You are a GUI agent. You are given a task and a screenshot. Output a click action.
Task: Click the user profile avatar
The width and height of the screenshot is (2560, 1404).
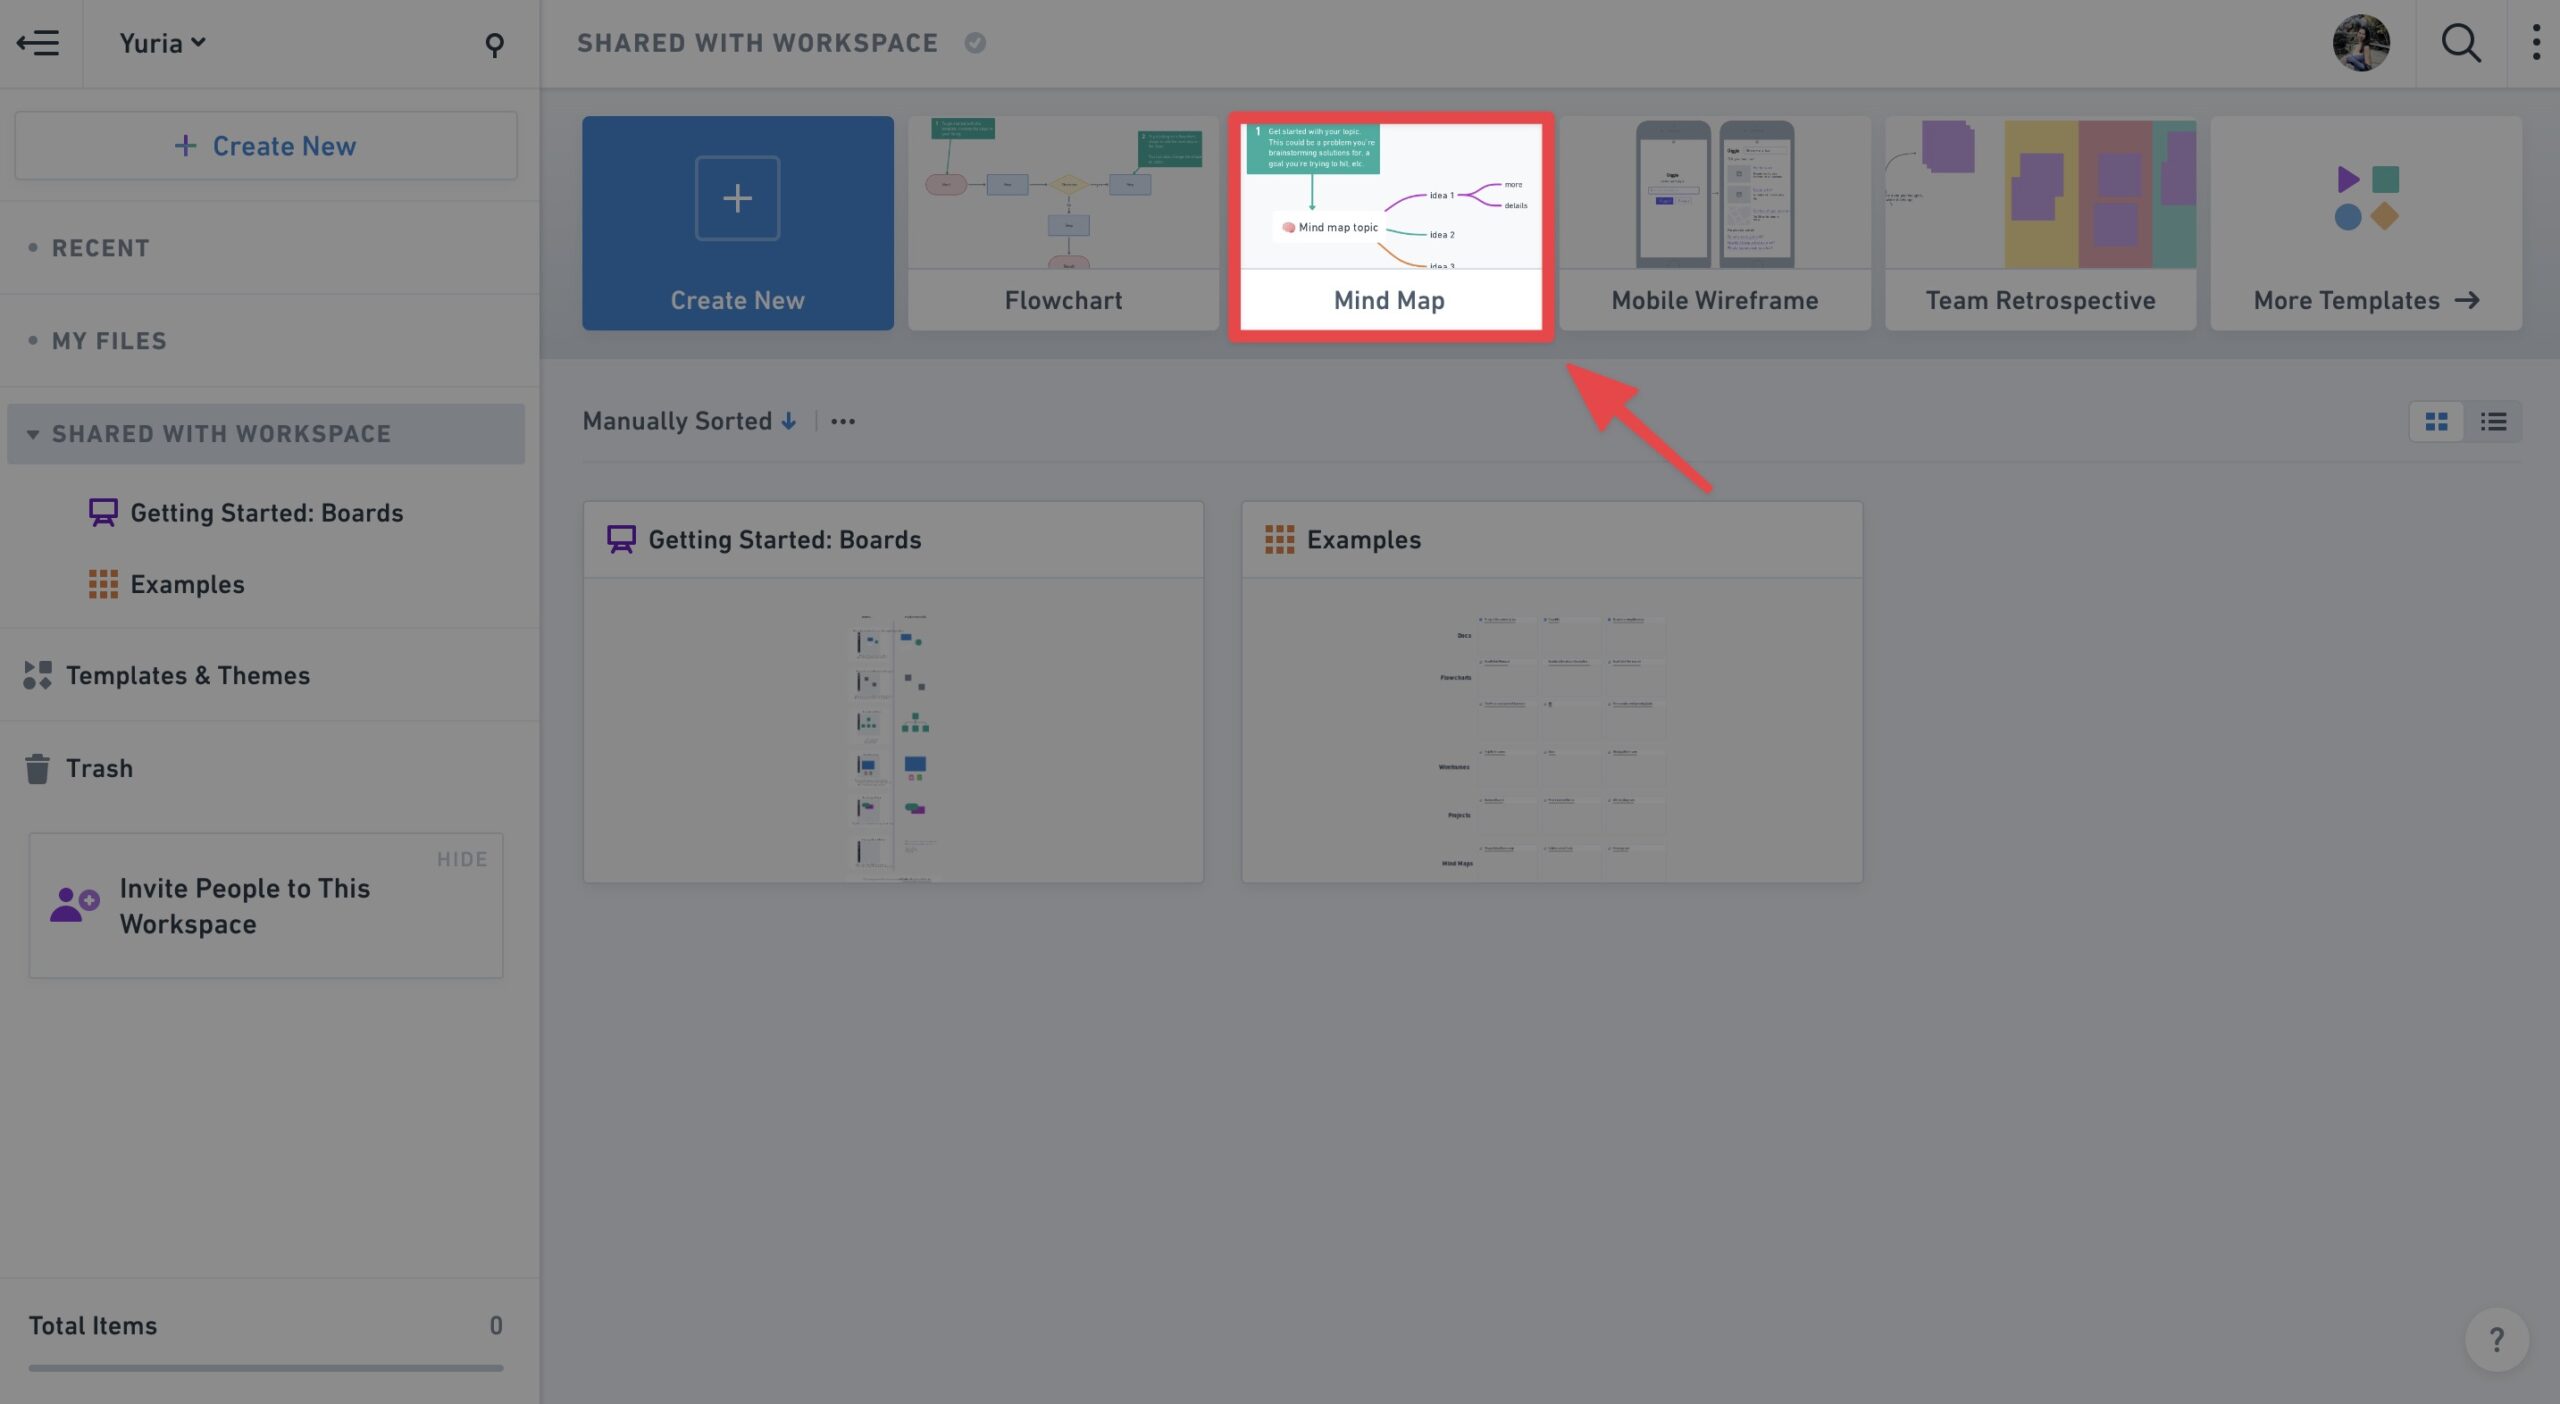(x=2361, y=43)
